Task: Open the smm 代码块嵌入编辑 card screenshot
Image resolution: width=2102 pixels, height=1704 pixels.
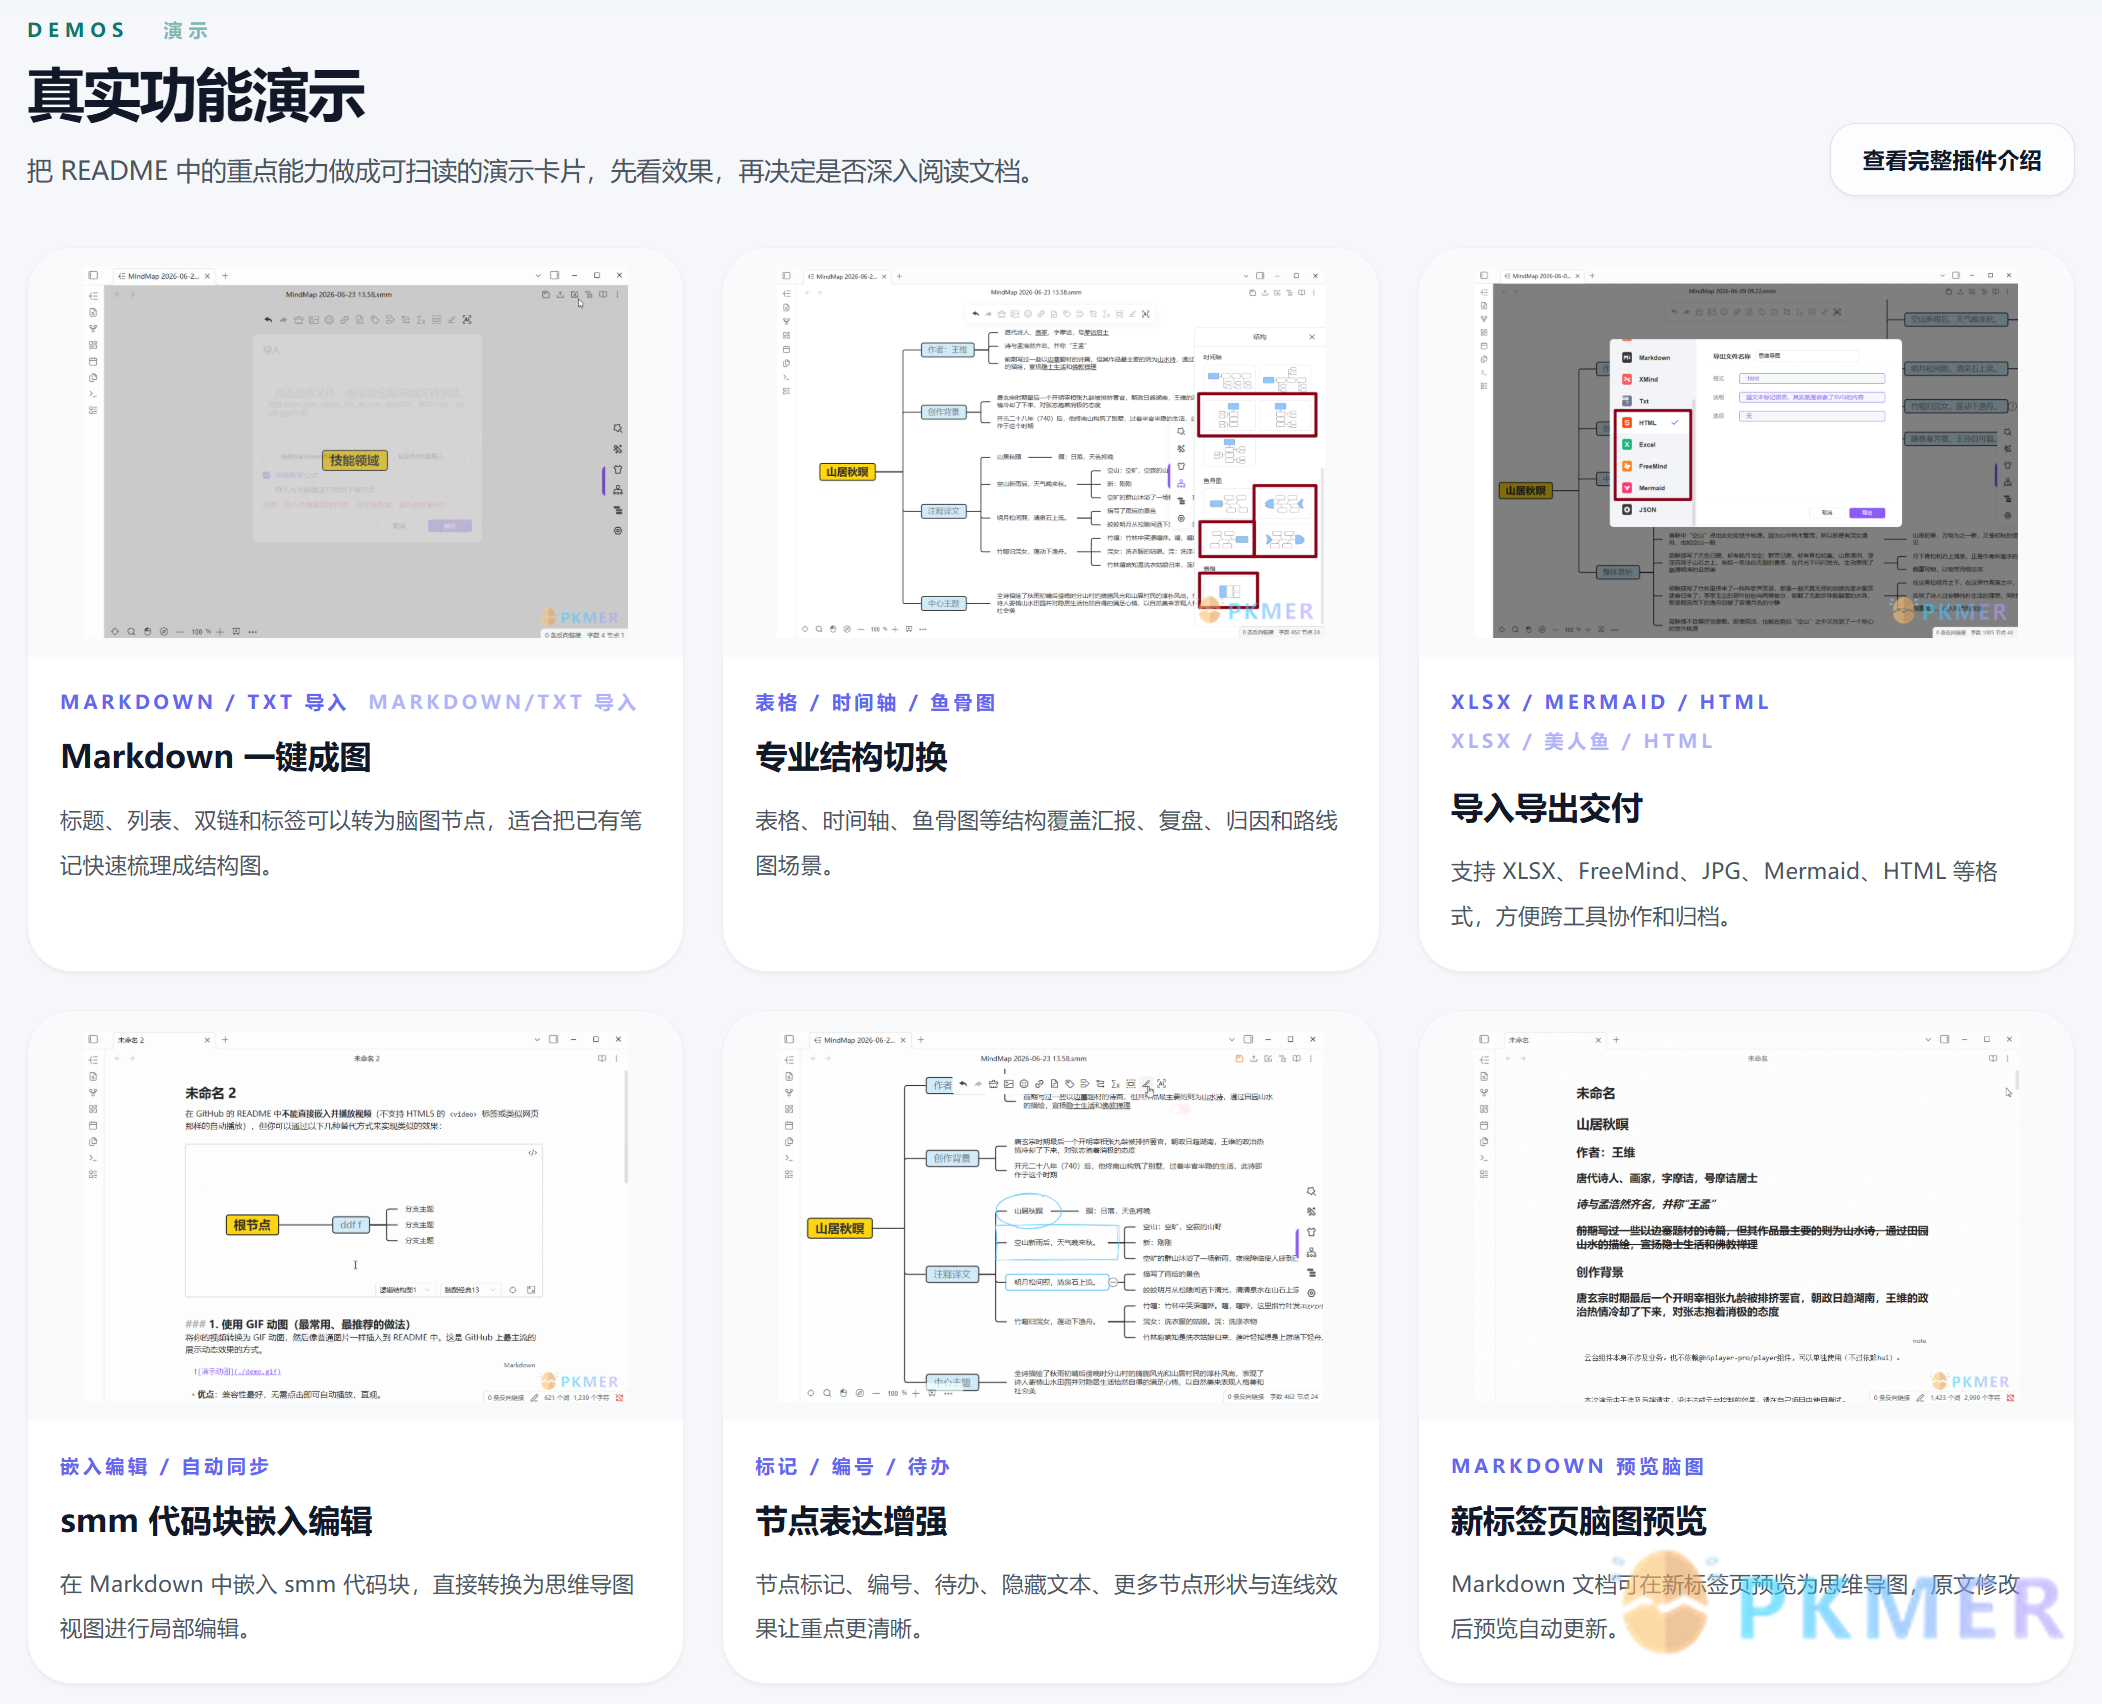Action: point(355,1216)
